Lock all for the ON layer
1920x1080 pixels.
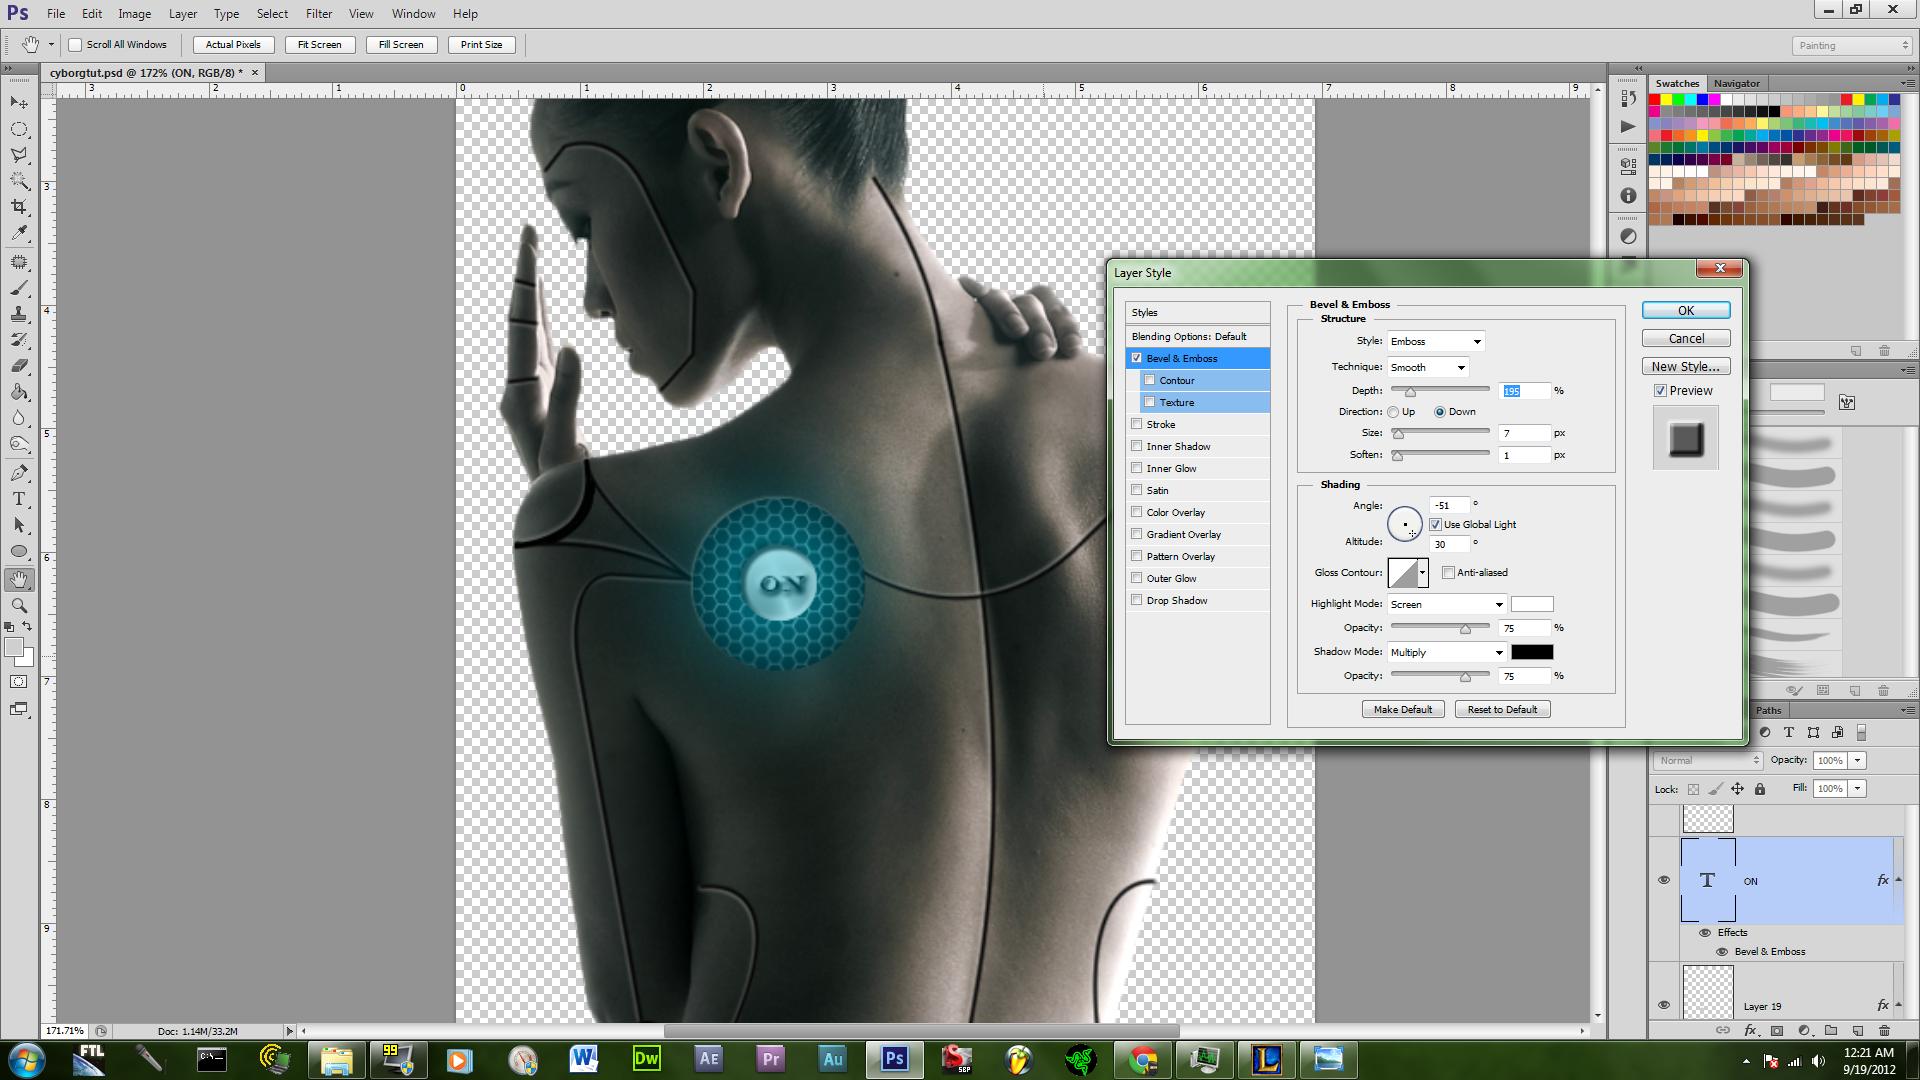point(1760,789)
